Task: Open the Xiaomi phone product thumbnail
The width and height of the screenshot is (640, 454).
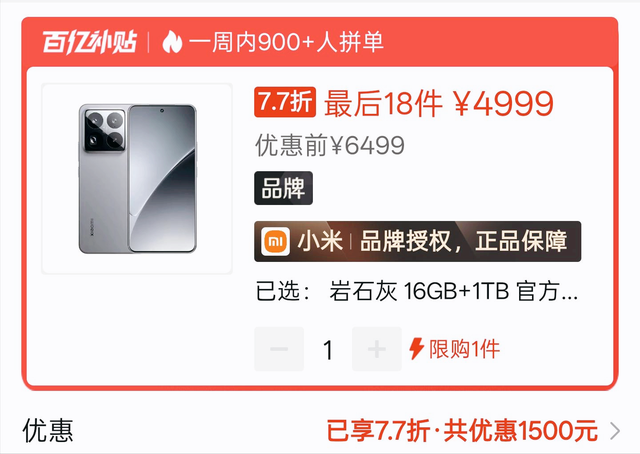Action: pos(137,179)
